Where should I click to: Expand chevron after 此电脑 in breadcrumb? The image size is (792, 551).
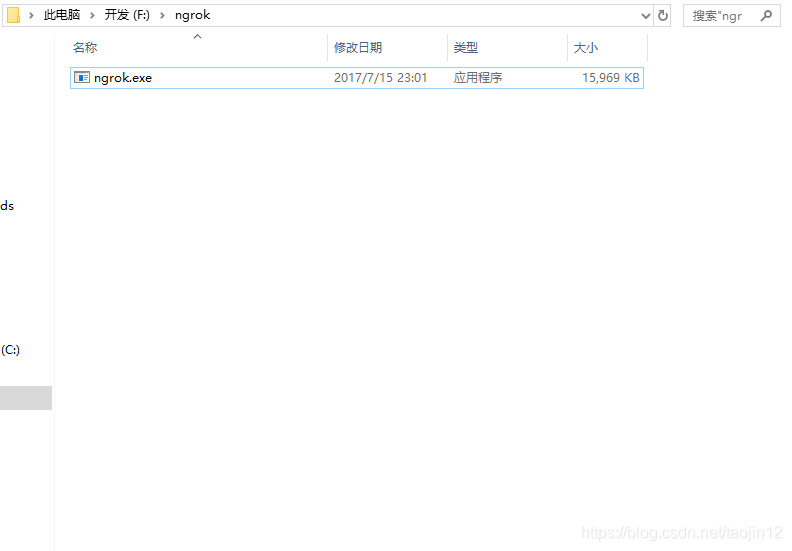[92, 15]
